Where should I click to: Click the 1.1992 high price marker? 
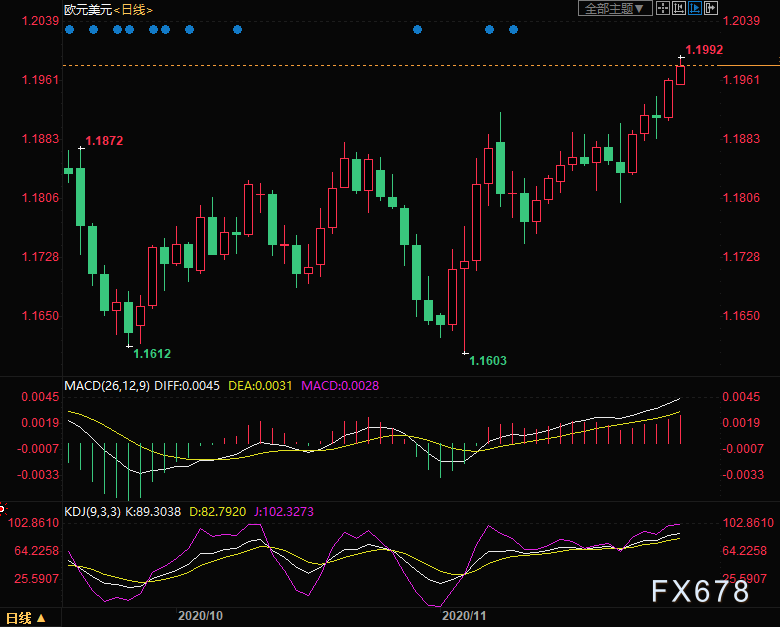703,49
